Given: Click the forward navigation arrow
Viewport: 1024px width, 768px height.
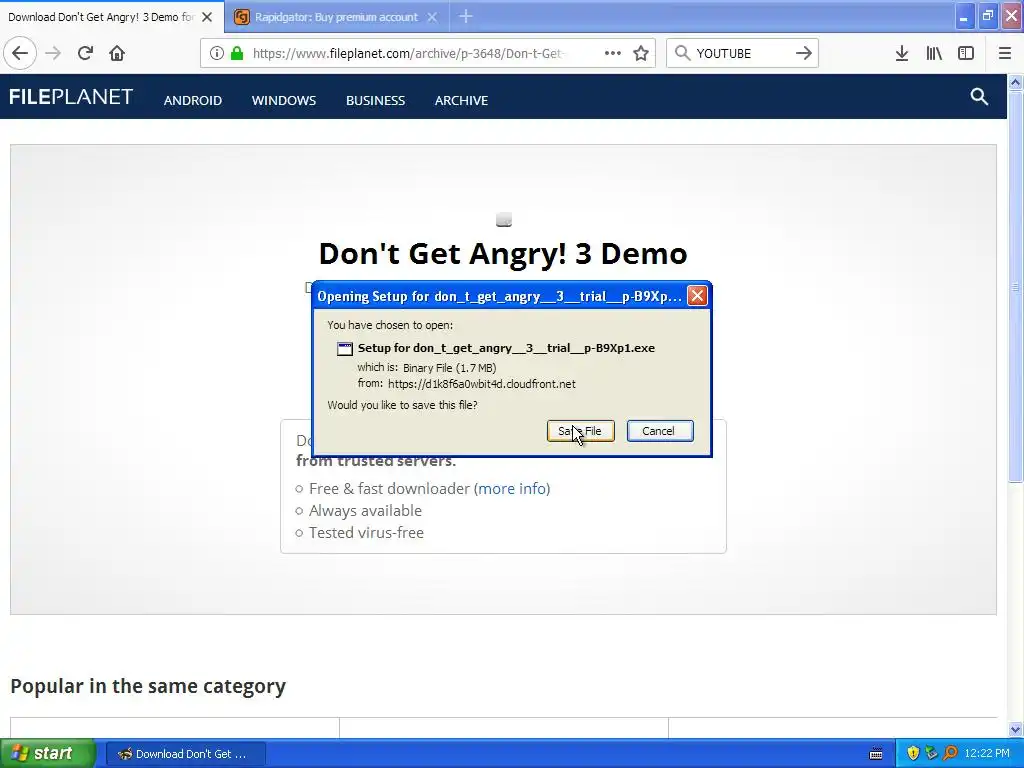Looking at the screenshot, I should pos(53,53).
